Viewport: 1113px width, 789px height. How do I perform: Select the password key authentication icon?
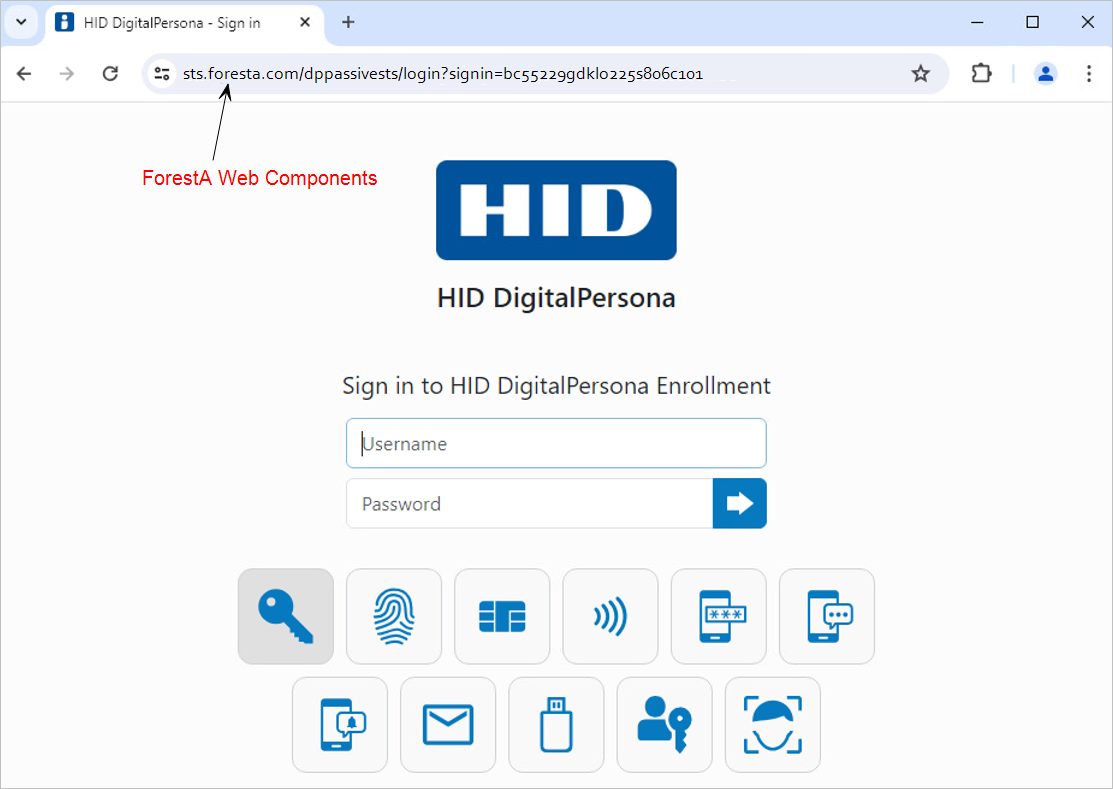(x=285, y=616)
